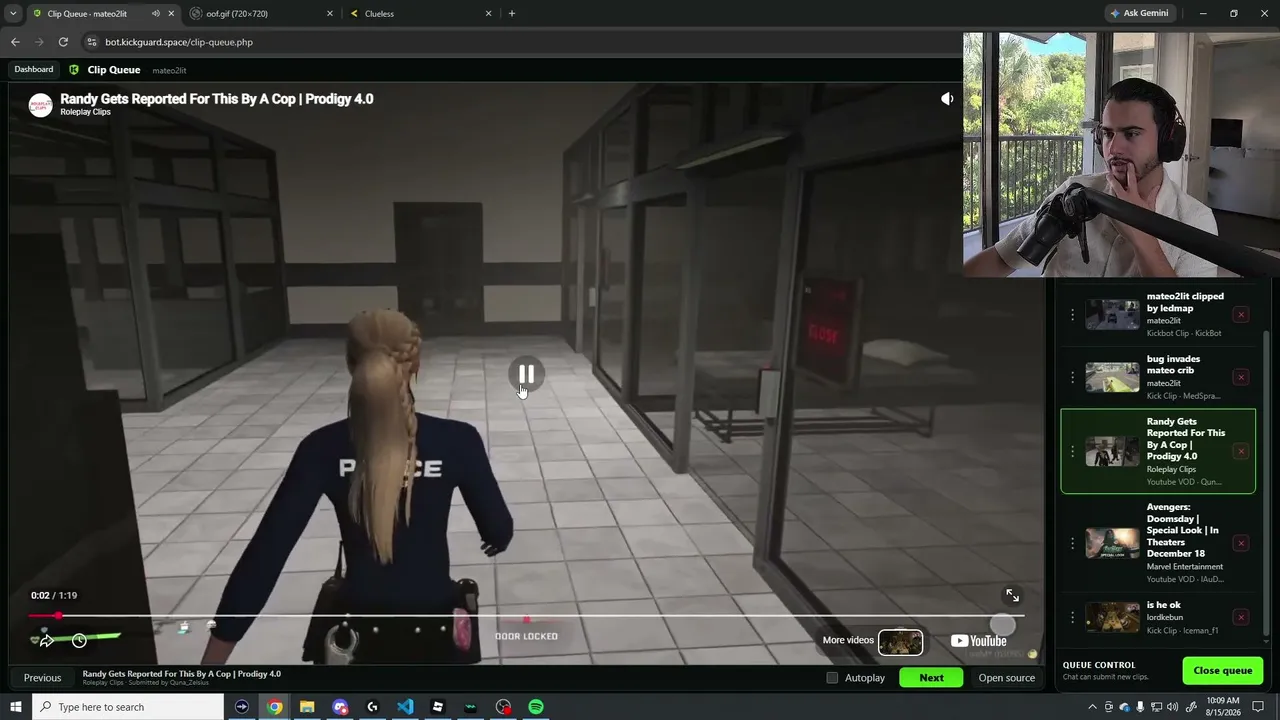Open Chrome from the taskbar
This screenshot has height=720, width=1280.
pyautogui.click(x=274, y=707)
